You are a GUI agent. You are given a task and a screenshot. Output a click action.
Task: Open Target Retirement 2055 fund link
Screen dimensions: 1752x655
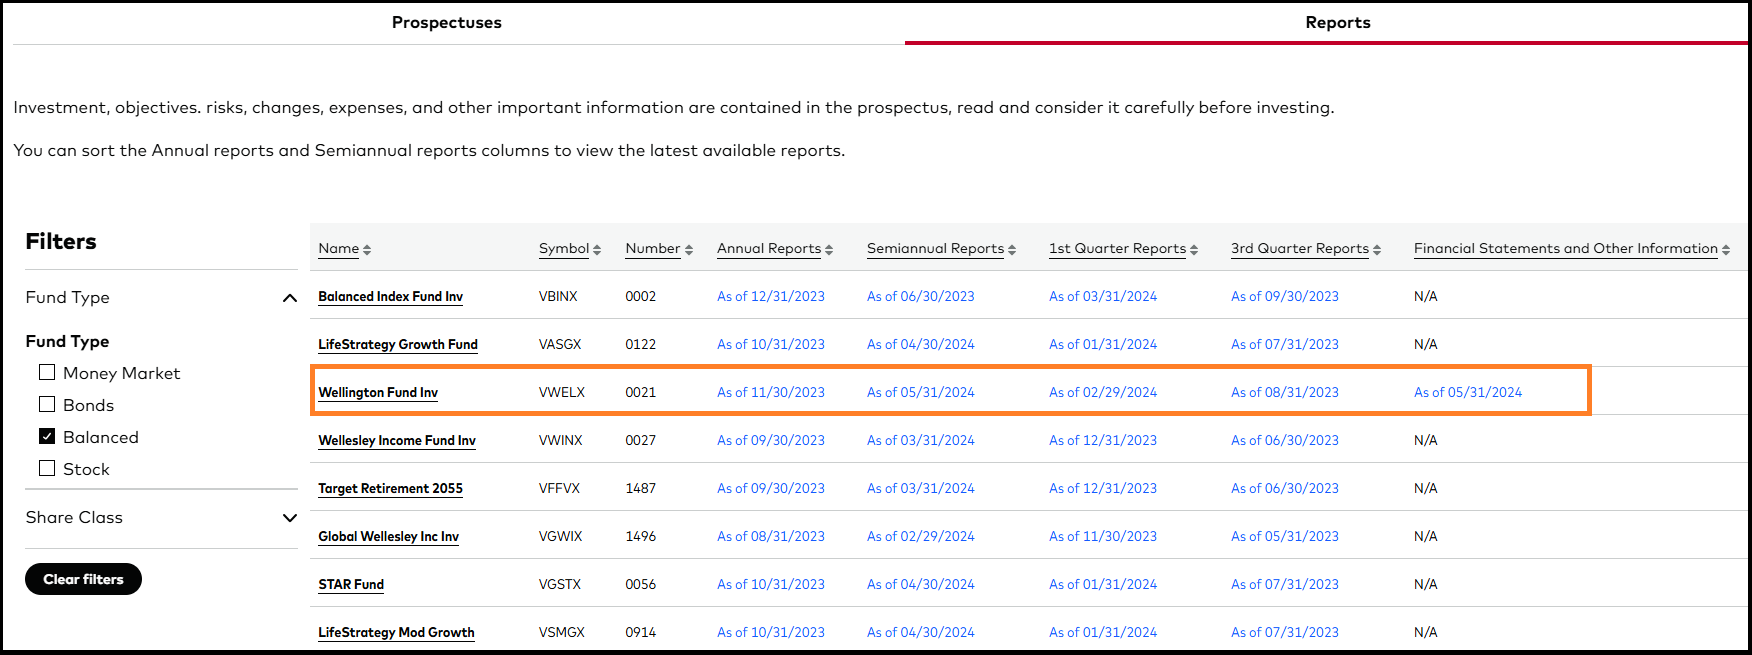390,489
